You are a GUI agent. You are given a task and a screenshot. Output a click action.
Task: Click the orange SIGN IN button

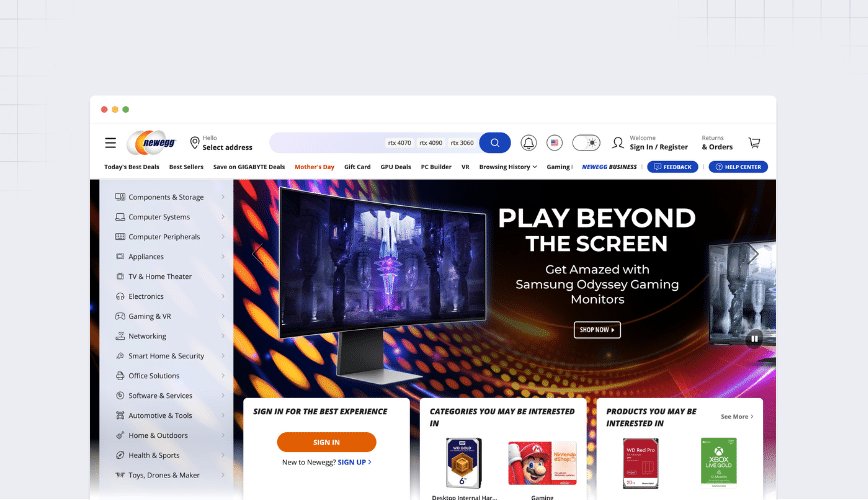click(326, 442)
